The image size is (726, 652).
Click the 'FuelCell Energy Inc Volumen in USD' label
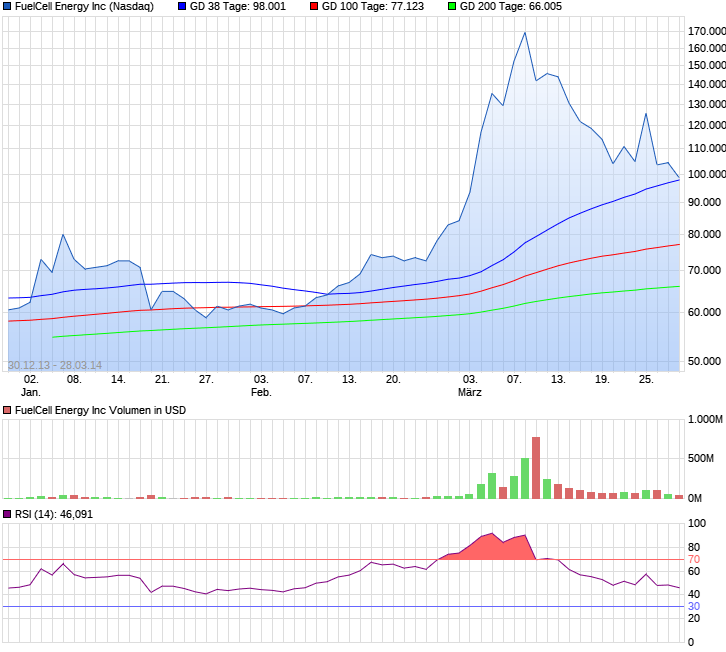100,410
